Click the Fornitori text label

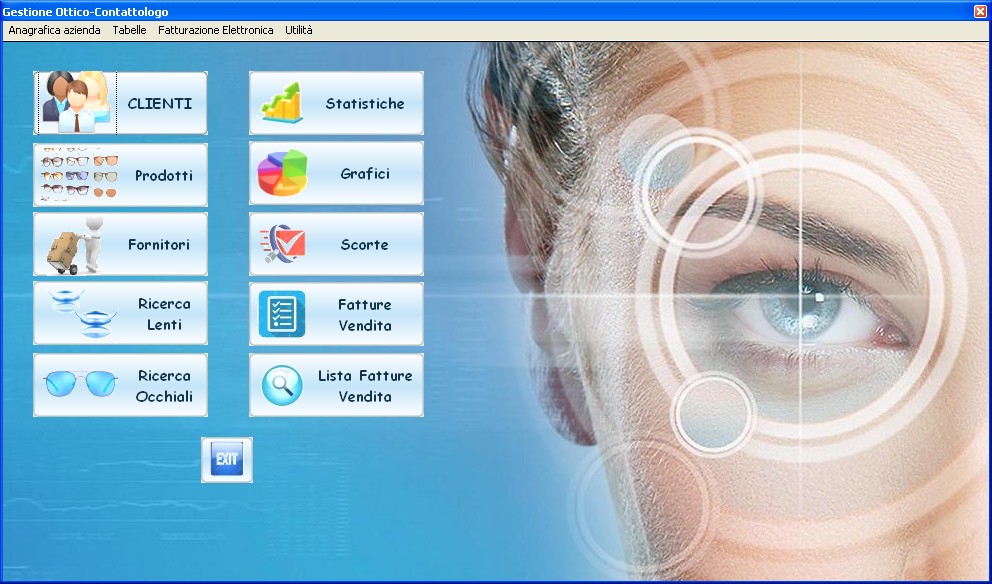click(x=159, y=244)
